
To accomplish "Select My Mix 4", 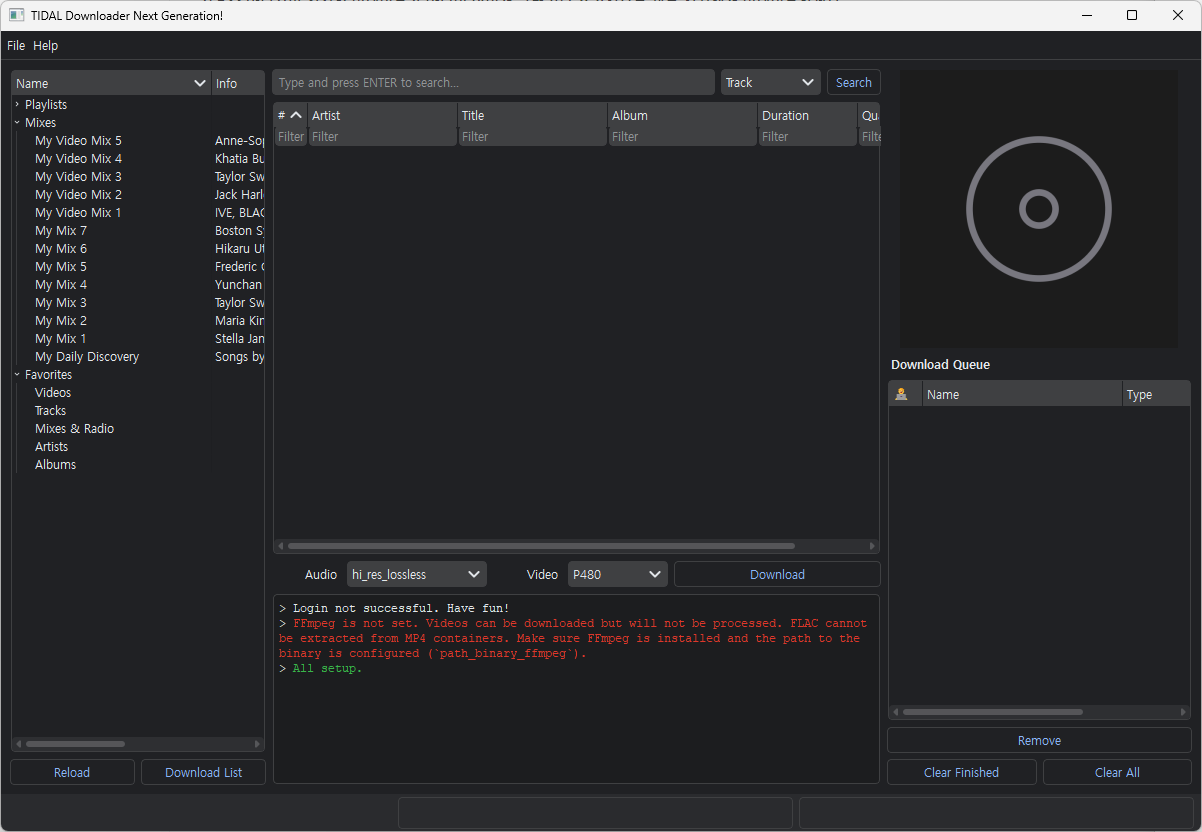I will coord(61,284).
